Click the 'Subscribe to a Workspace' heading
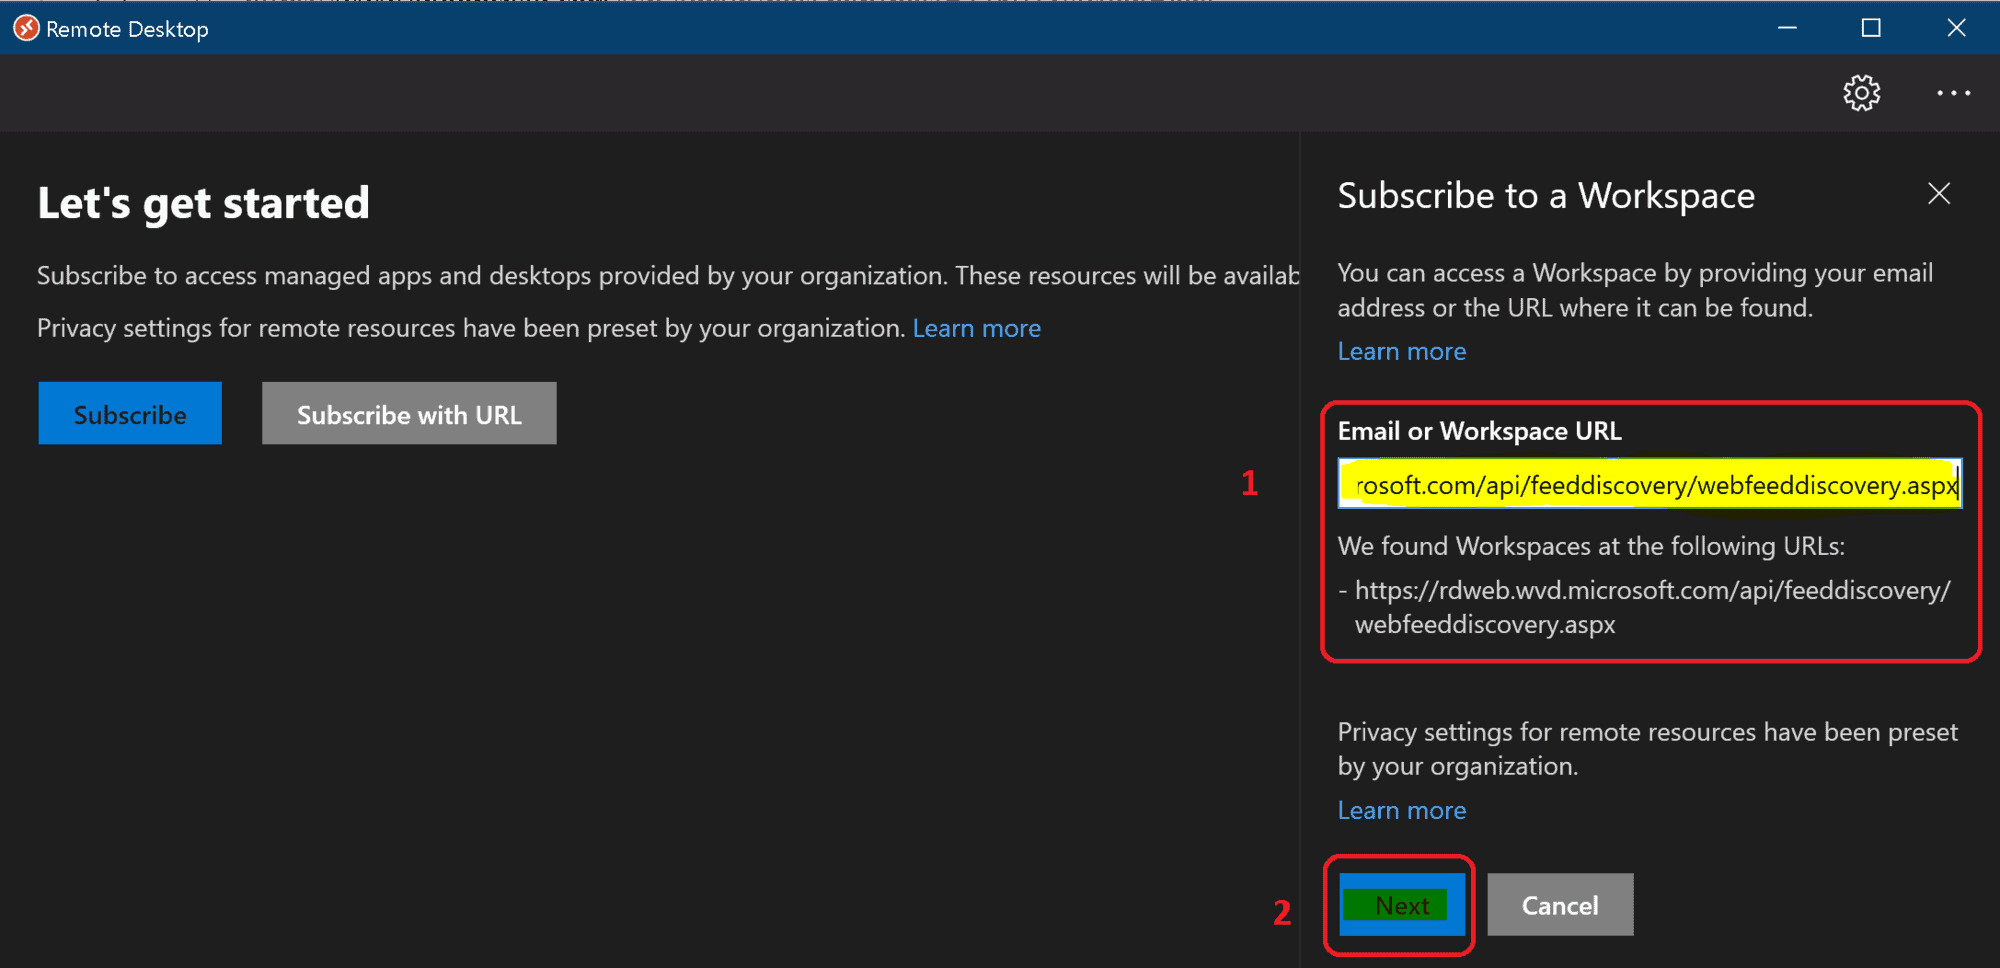This screenshot has width=2000, height=968. [x=1546, y=196]
